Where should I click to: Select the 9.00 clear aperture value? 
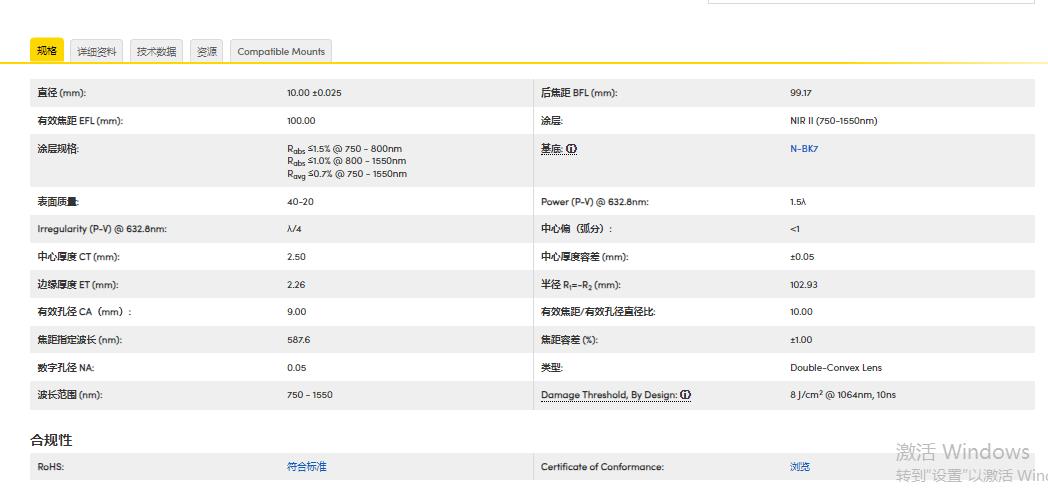click(296, 312)
